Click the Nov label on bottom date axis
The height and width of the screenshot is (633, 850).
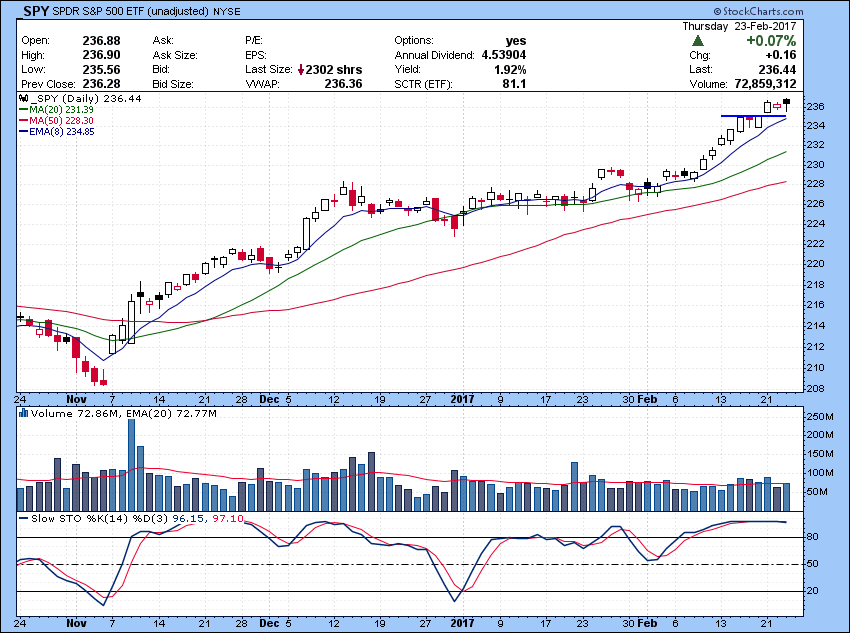(76, 623)
